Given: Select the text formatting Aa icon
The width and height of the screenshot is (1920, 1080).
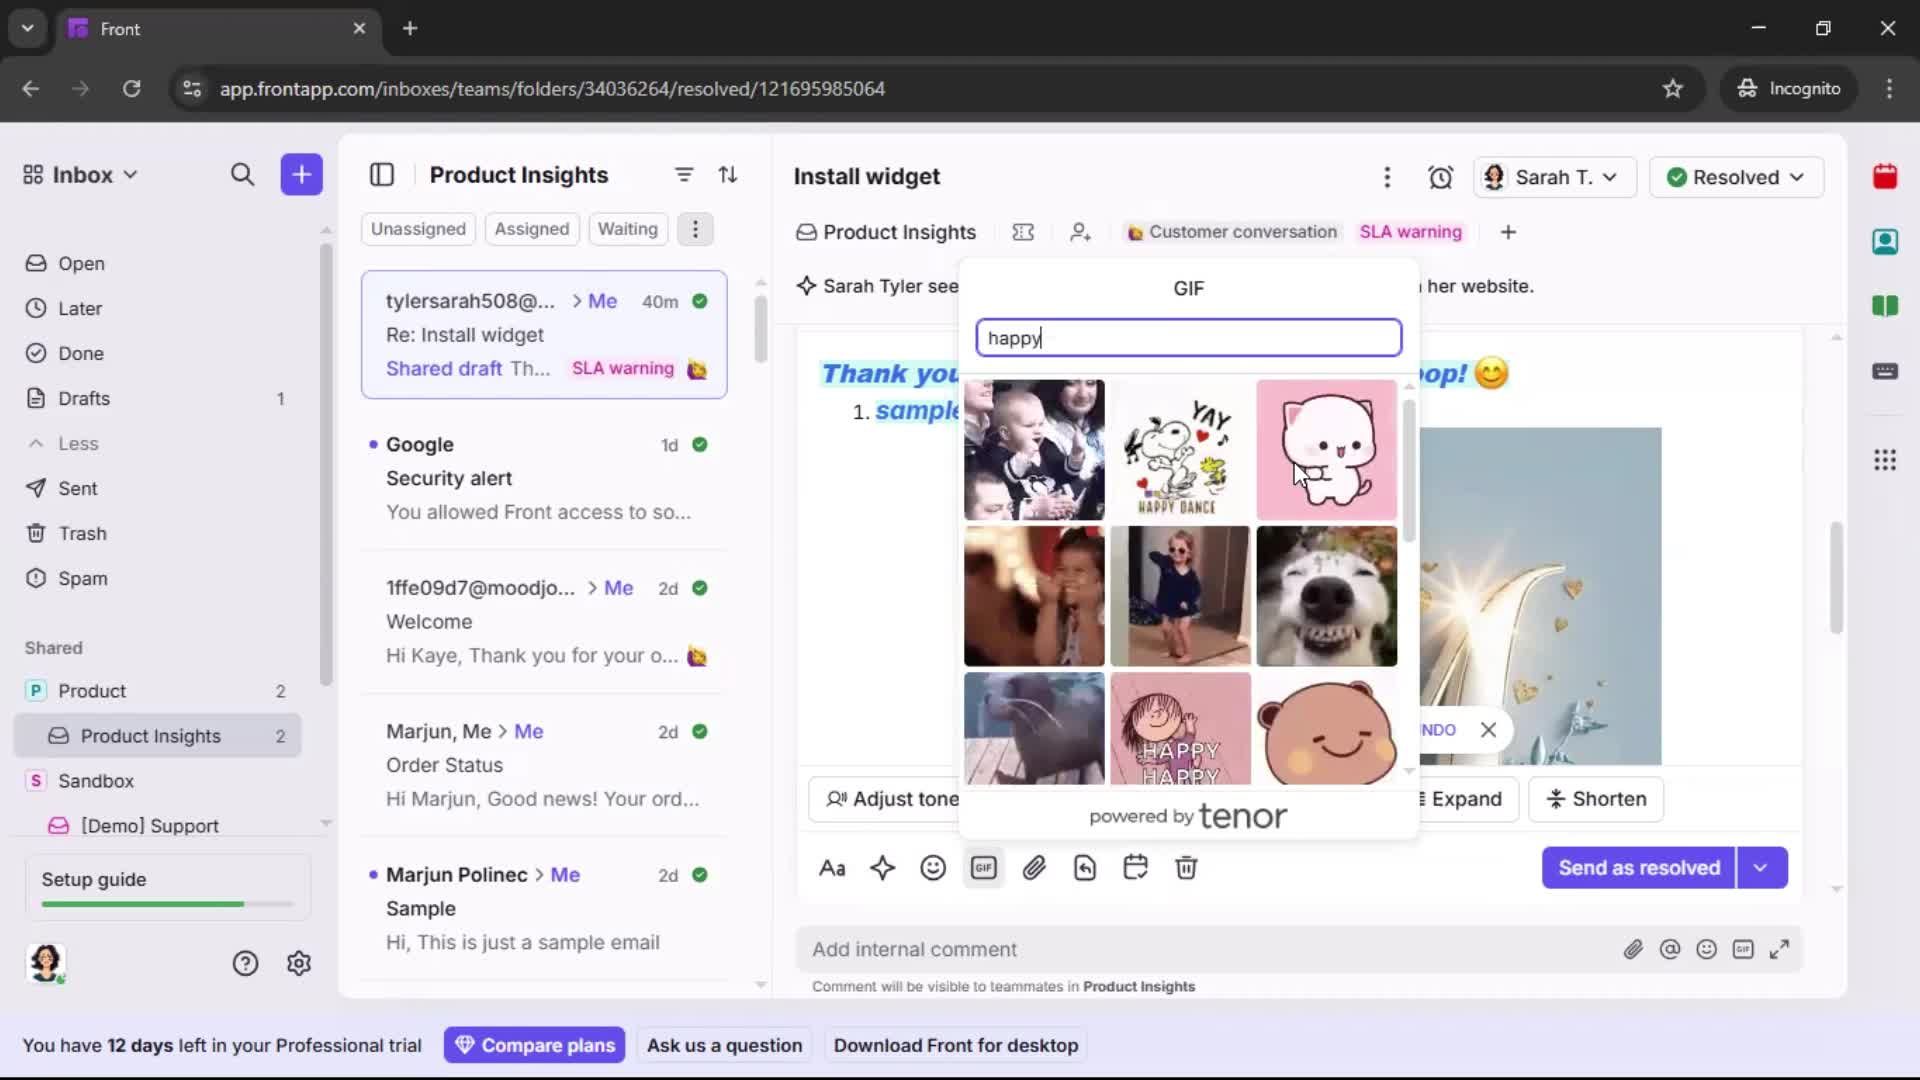Looking at the screenshot, I should pyautogui.click(x=833, y=868).
